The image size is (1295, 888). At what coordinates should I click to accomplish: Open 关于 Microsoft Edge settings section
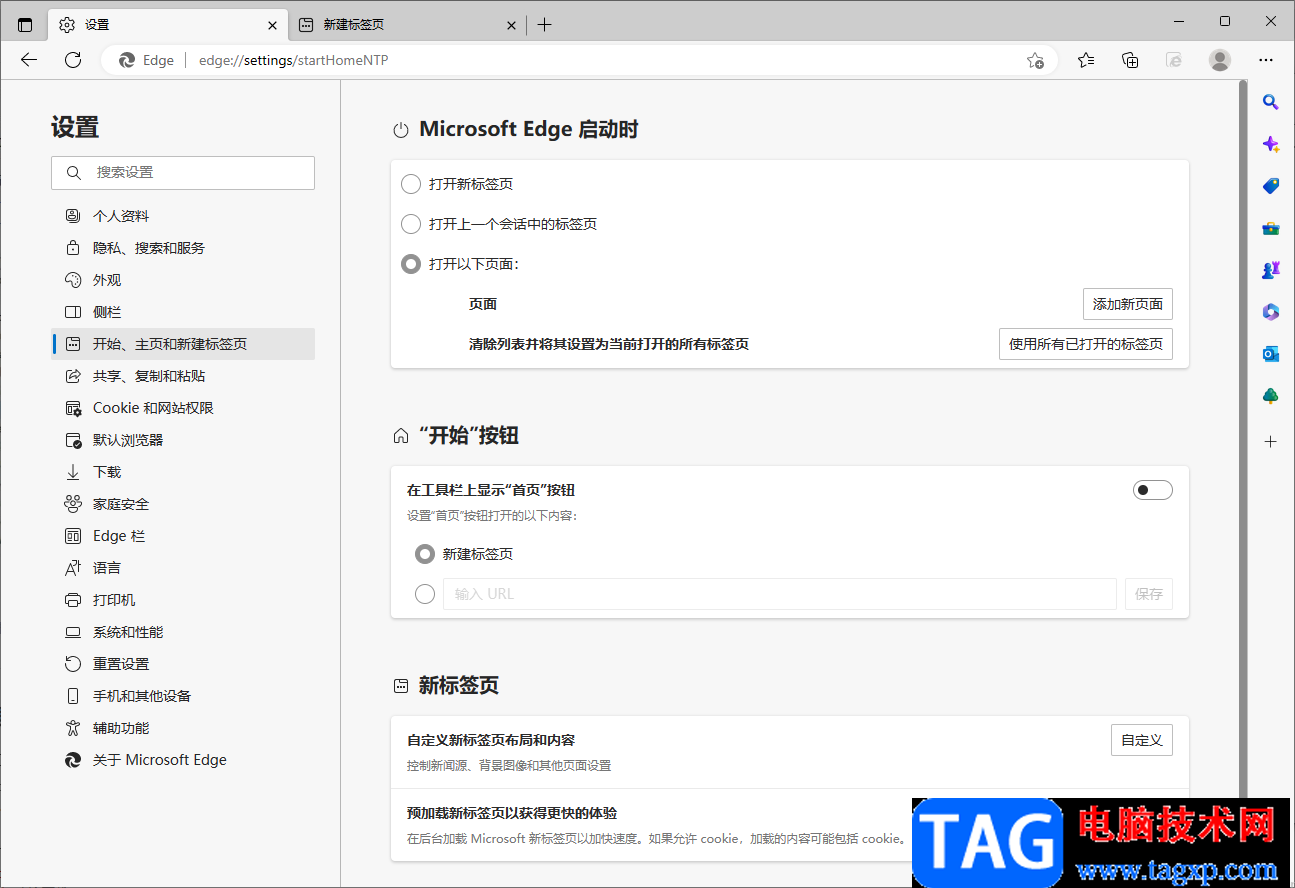point(183,760)
